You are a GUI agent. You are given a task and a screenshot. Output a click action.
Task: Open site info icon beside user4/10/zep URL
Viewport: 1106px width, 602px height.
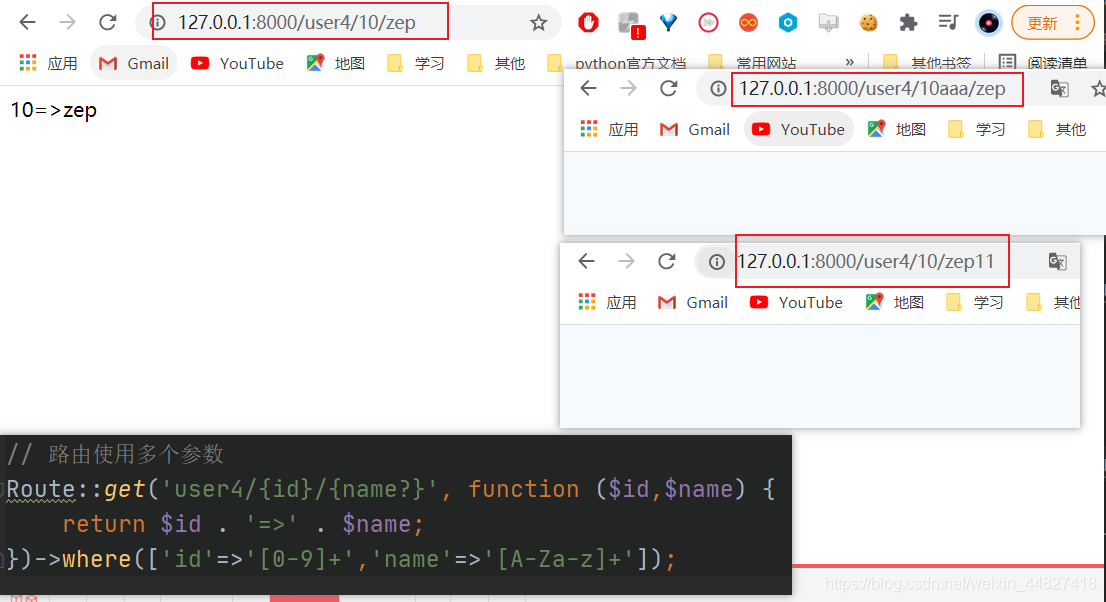158,23
